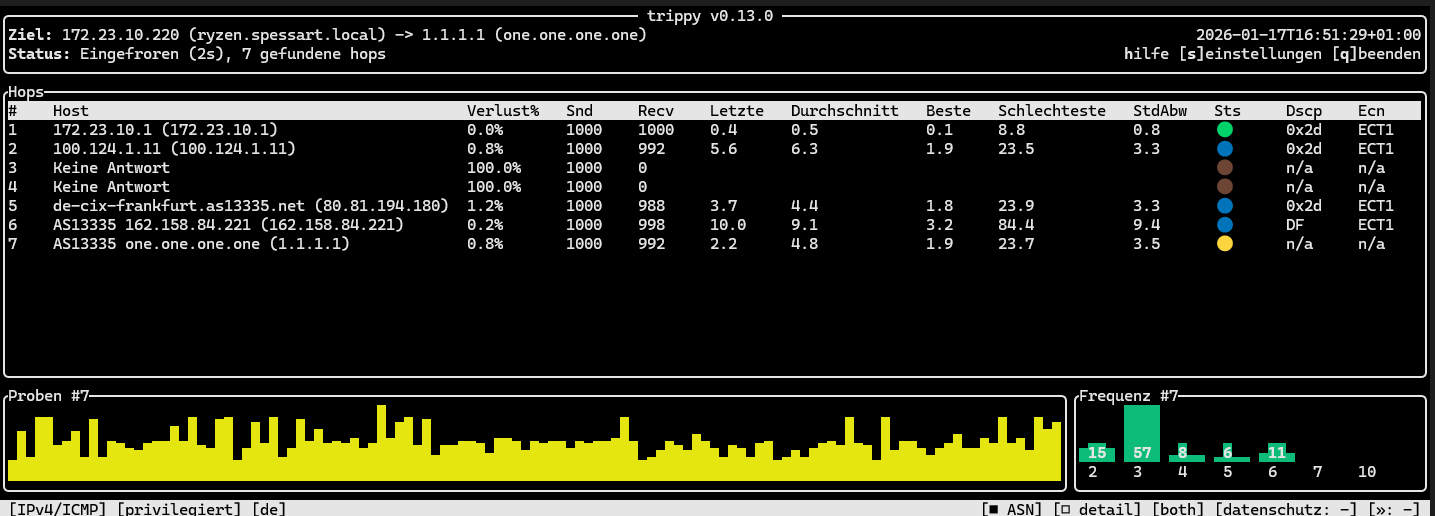Select the de-cix-frankfurt.as13335.net hop row
The width and height of the screenshot is (1435, 516).
pos(714,205)
